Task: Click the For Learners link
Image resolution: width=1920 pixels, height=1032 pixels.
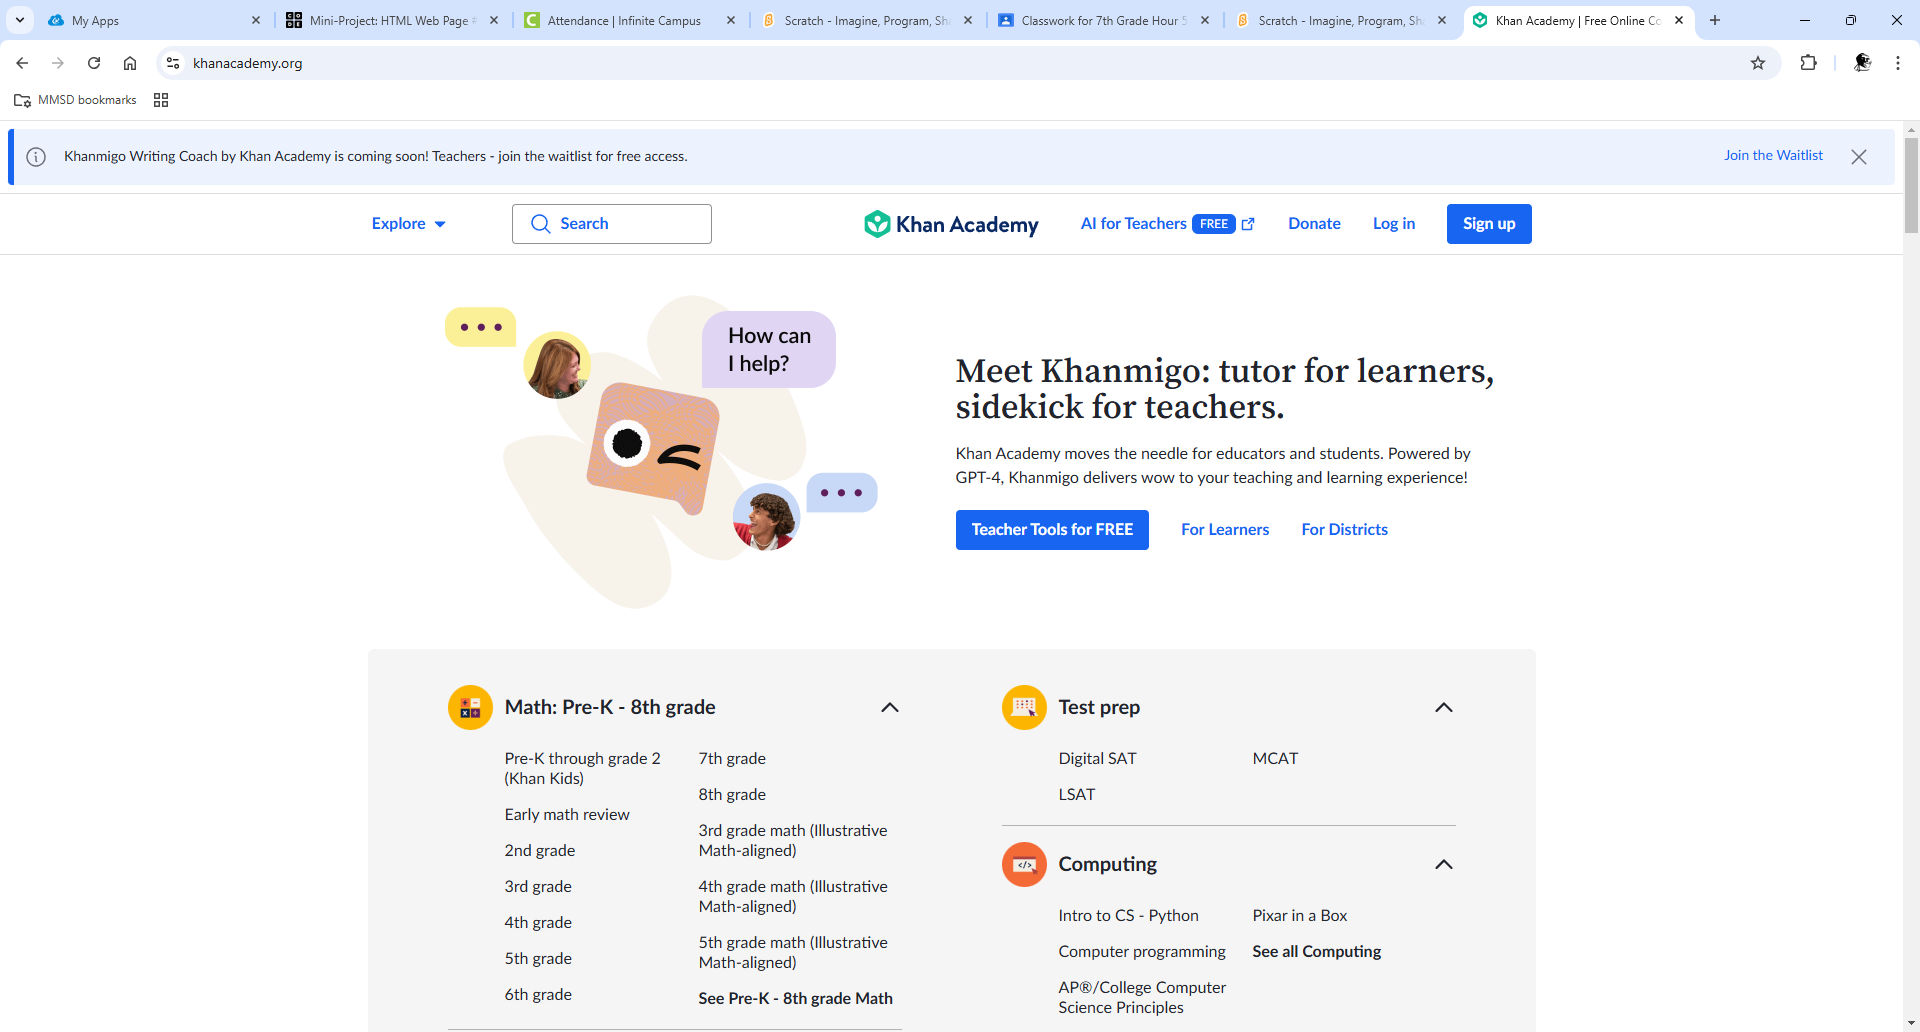Action: (1225, 530)
